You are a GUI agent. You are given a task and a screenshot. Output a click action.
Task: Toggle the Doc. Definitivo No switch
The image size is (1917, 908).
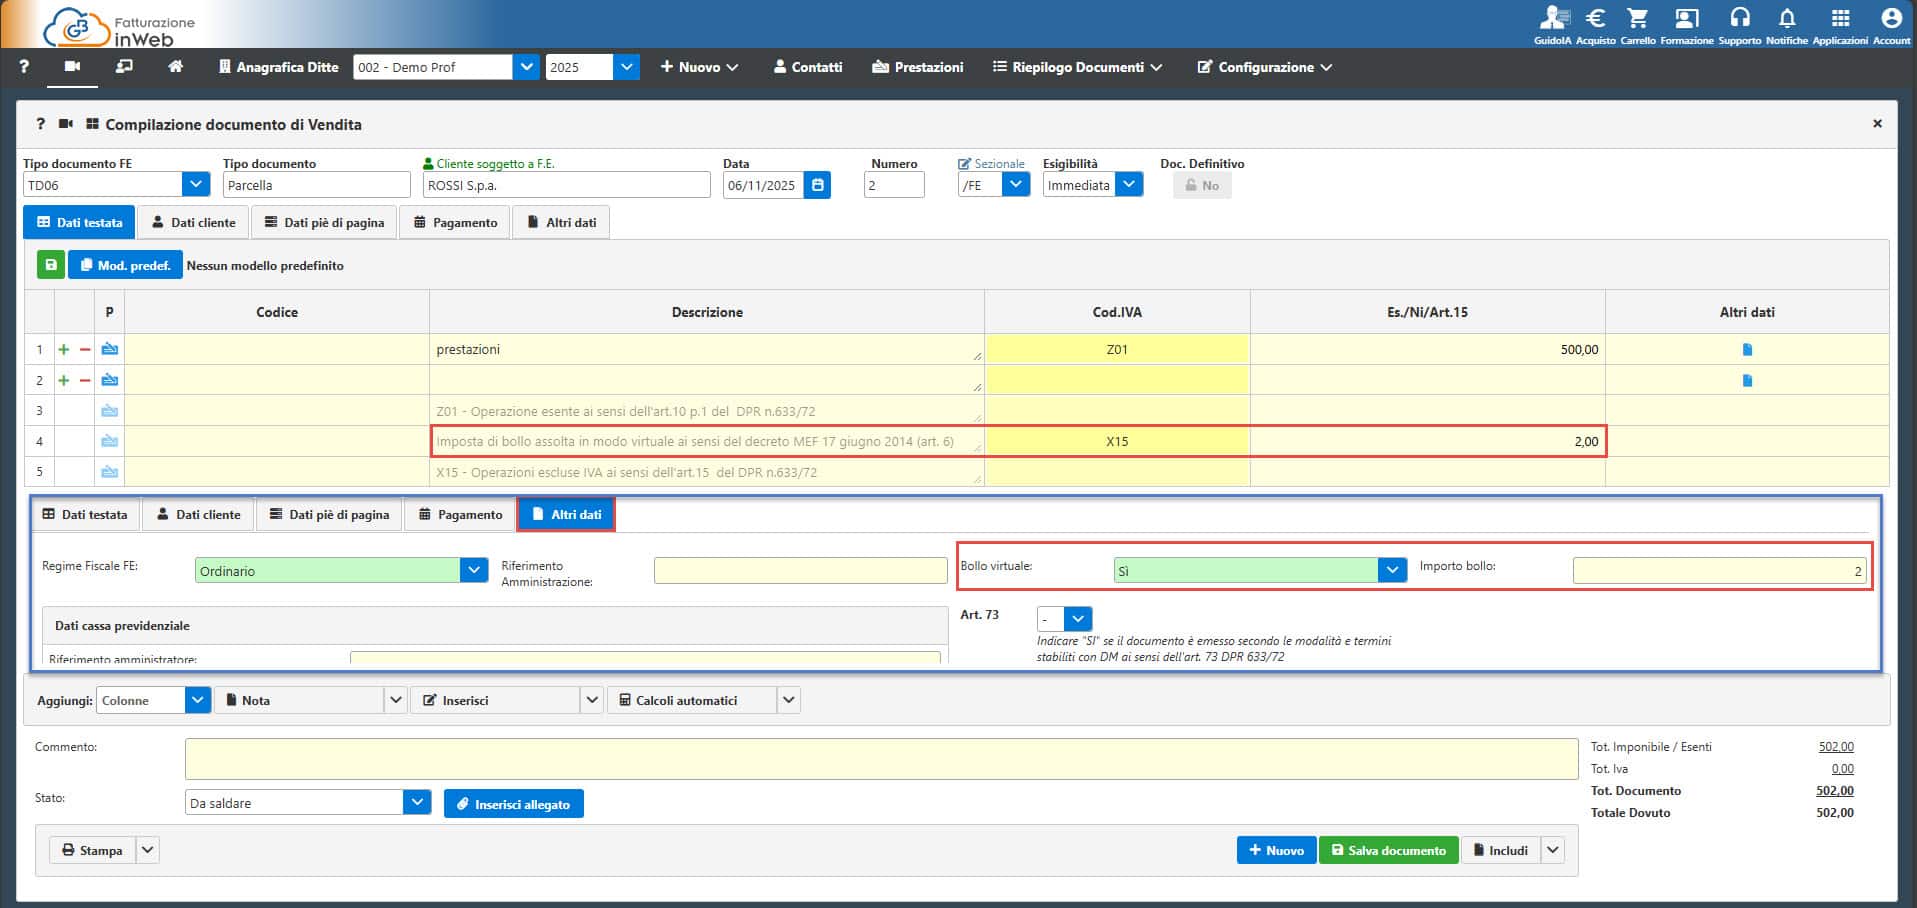[x=1201, y=185]
